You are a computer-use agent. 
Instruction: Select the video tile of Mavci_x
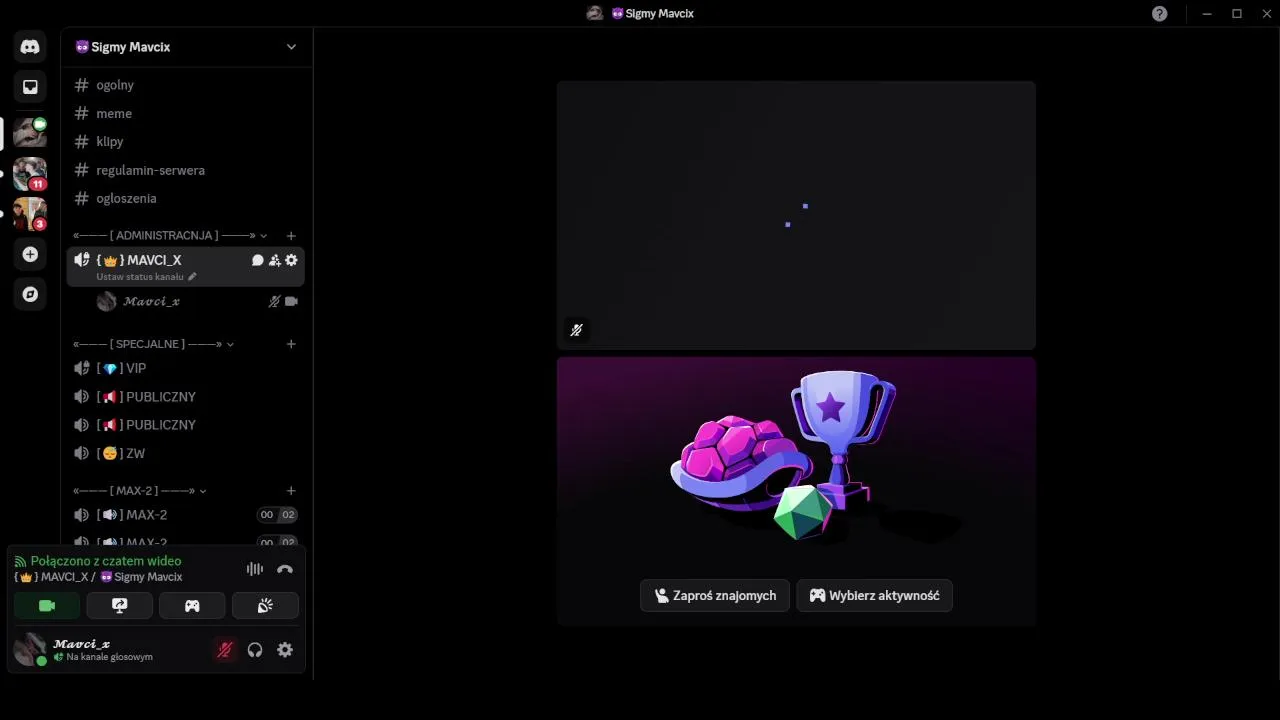click(796, 215)
